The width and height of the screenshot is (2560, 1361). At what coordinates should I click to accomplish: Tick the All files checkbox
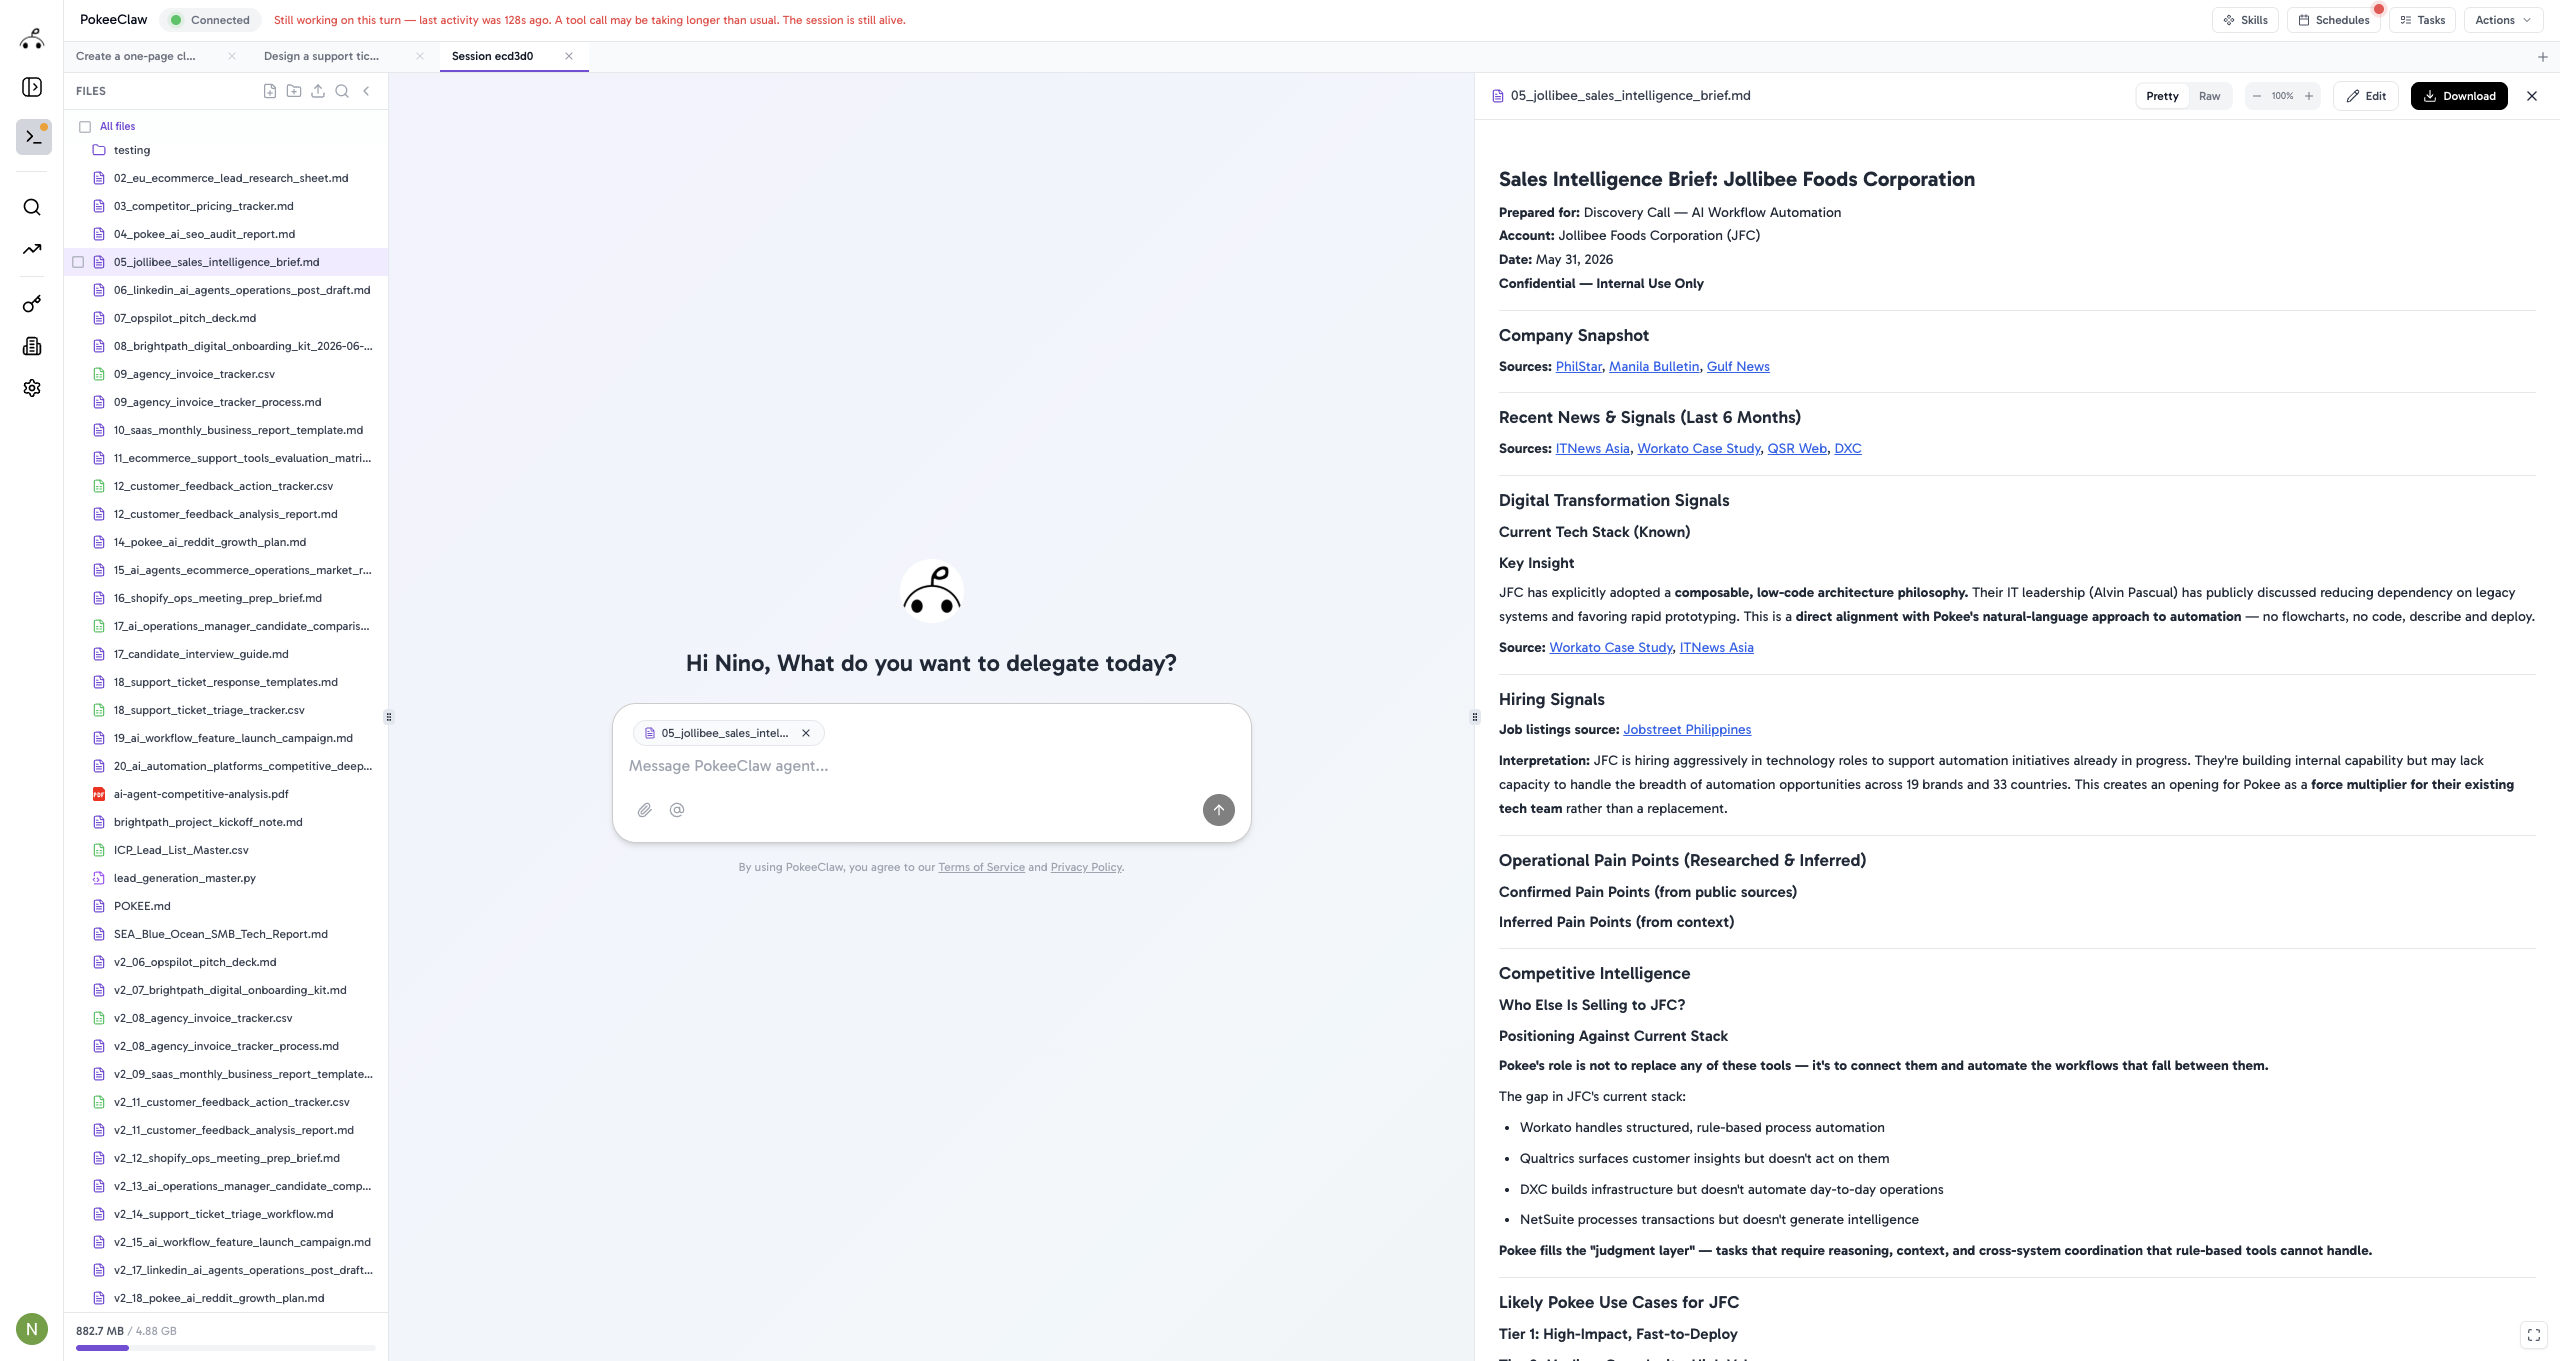(85, 127)
